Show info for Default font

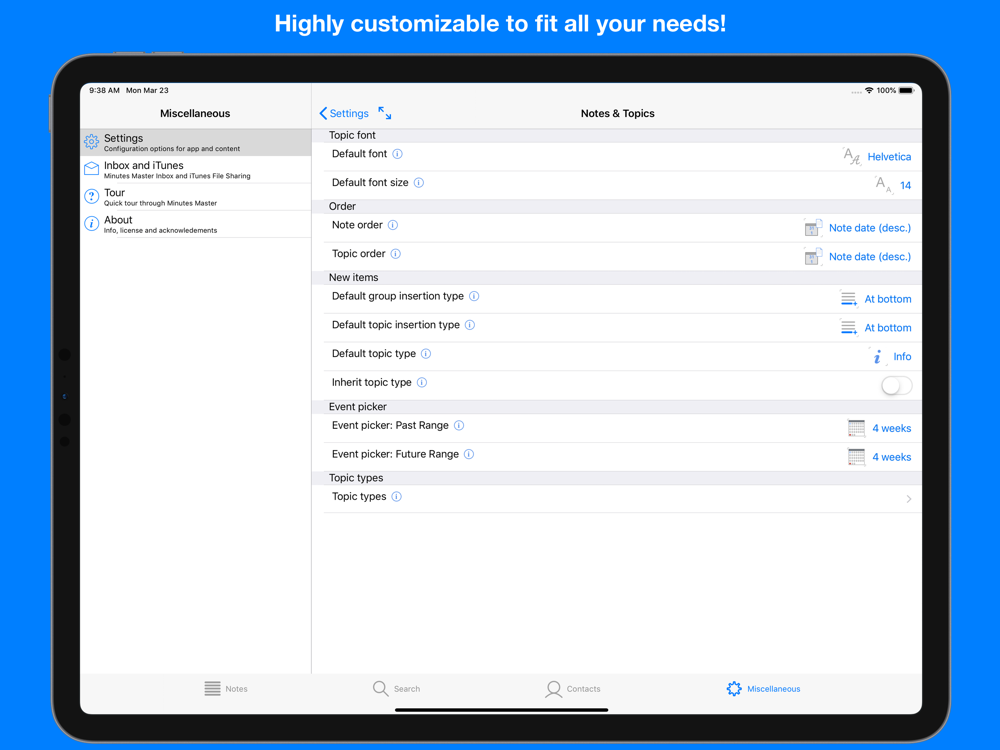click(397, 154)
